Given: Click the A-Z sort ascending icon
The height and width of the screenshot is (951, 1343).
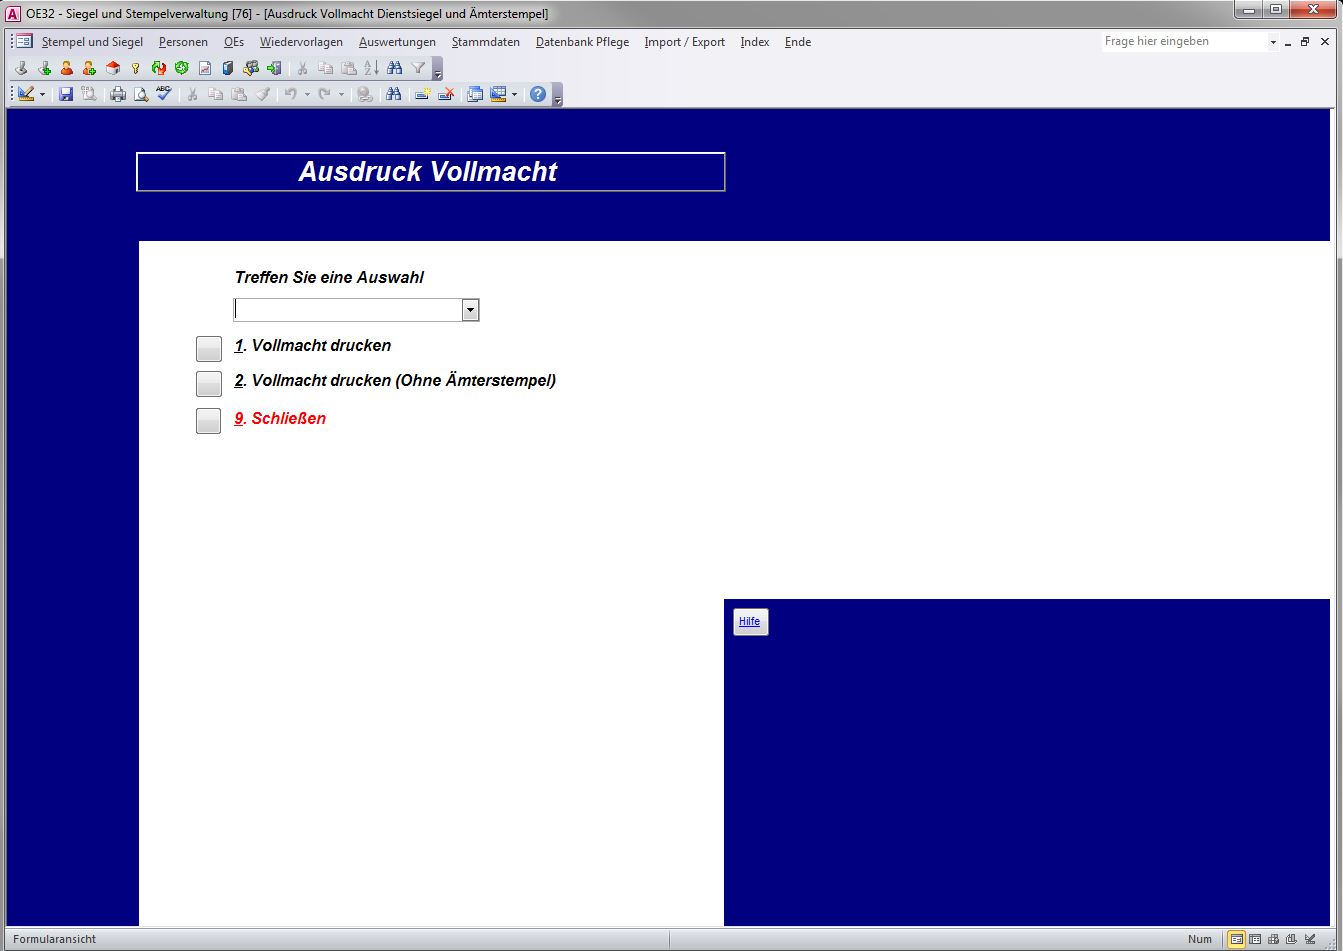Looking at the screenshot, I should click(371, 68).
